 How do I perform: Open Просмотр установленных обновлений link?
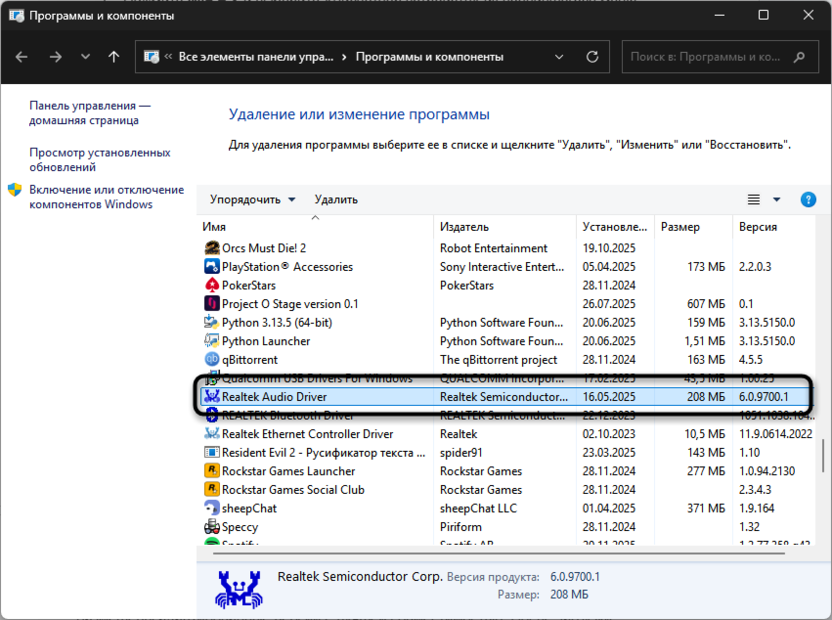tap(99, 160)
